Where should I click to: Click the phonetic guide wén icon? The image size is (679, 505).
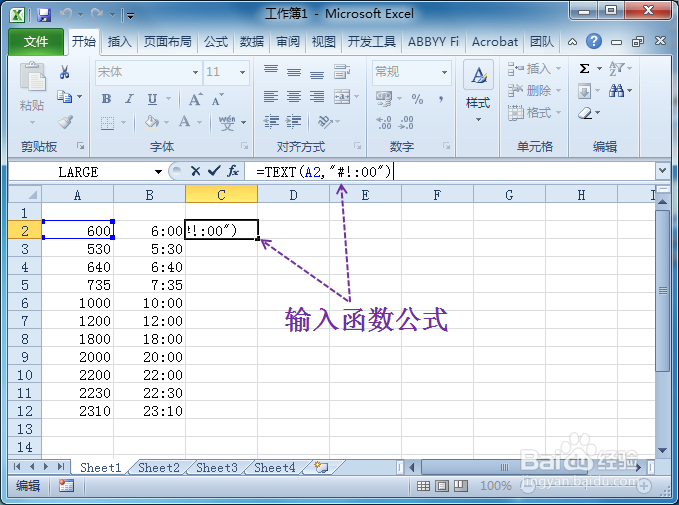[x=227, y=123]
